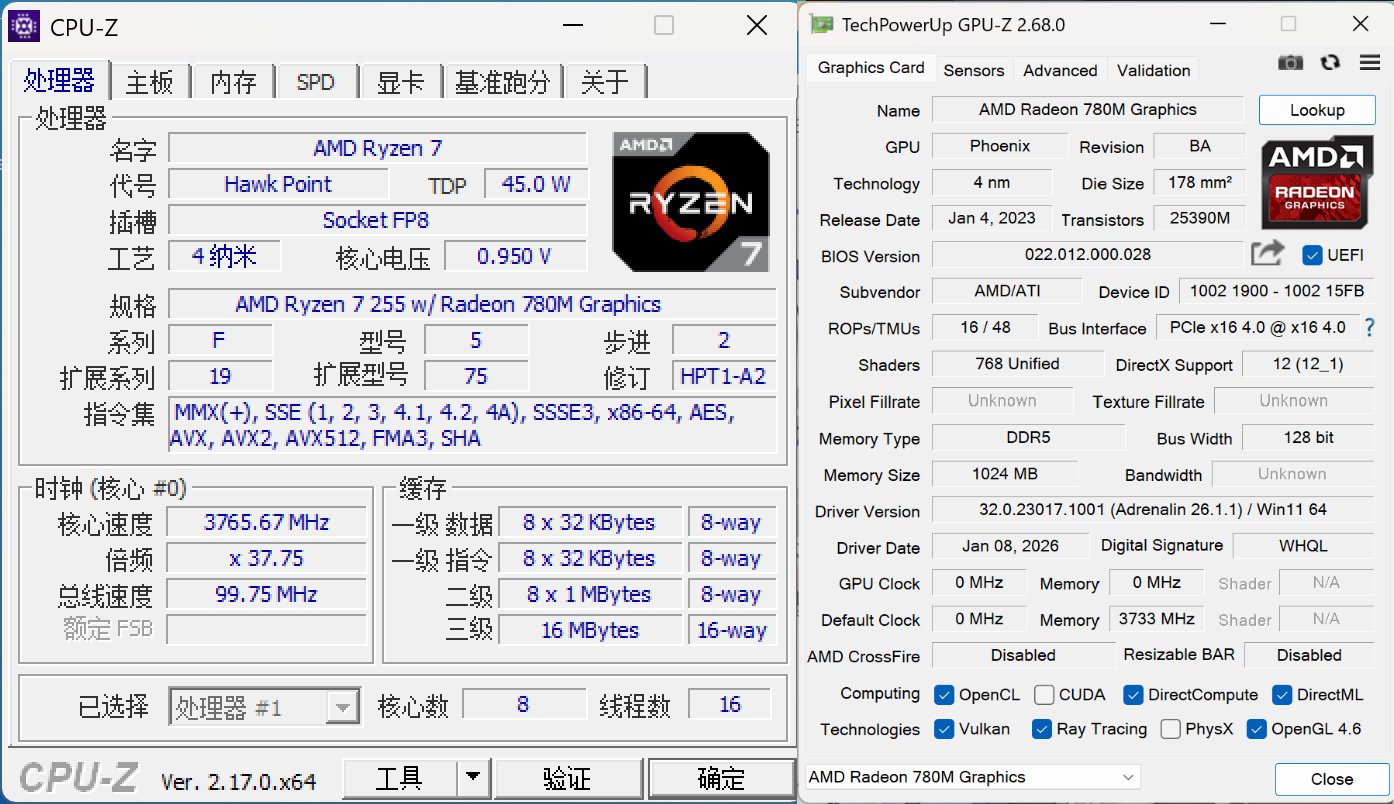Toggle the UEFI checkbox
The height and width of the screenshot is (804, 1394).
coord(1312,255)
